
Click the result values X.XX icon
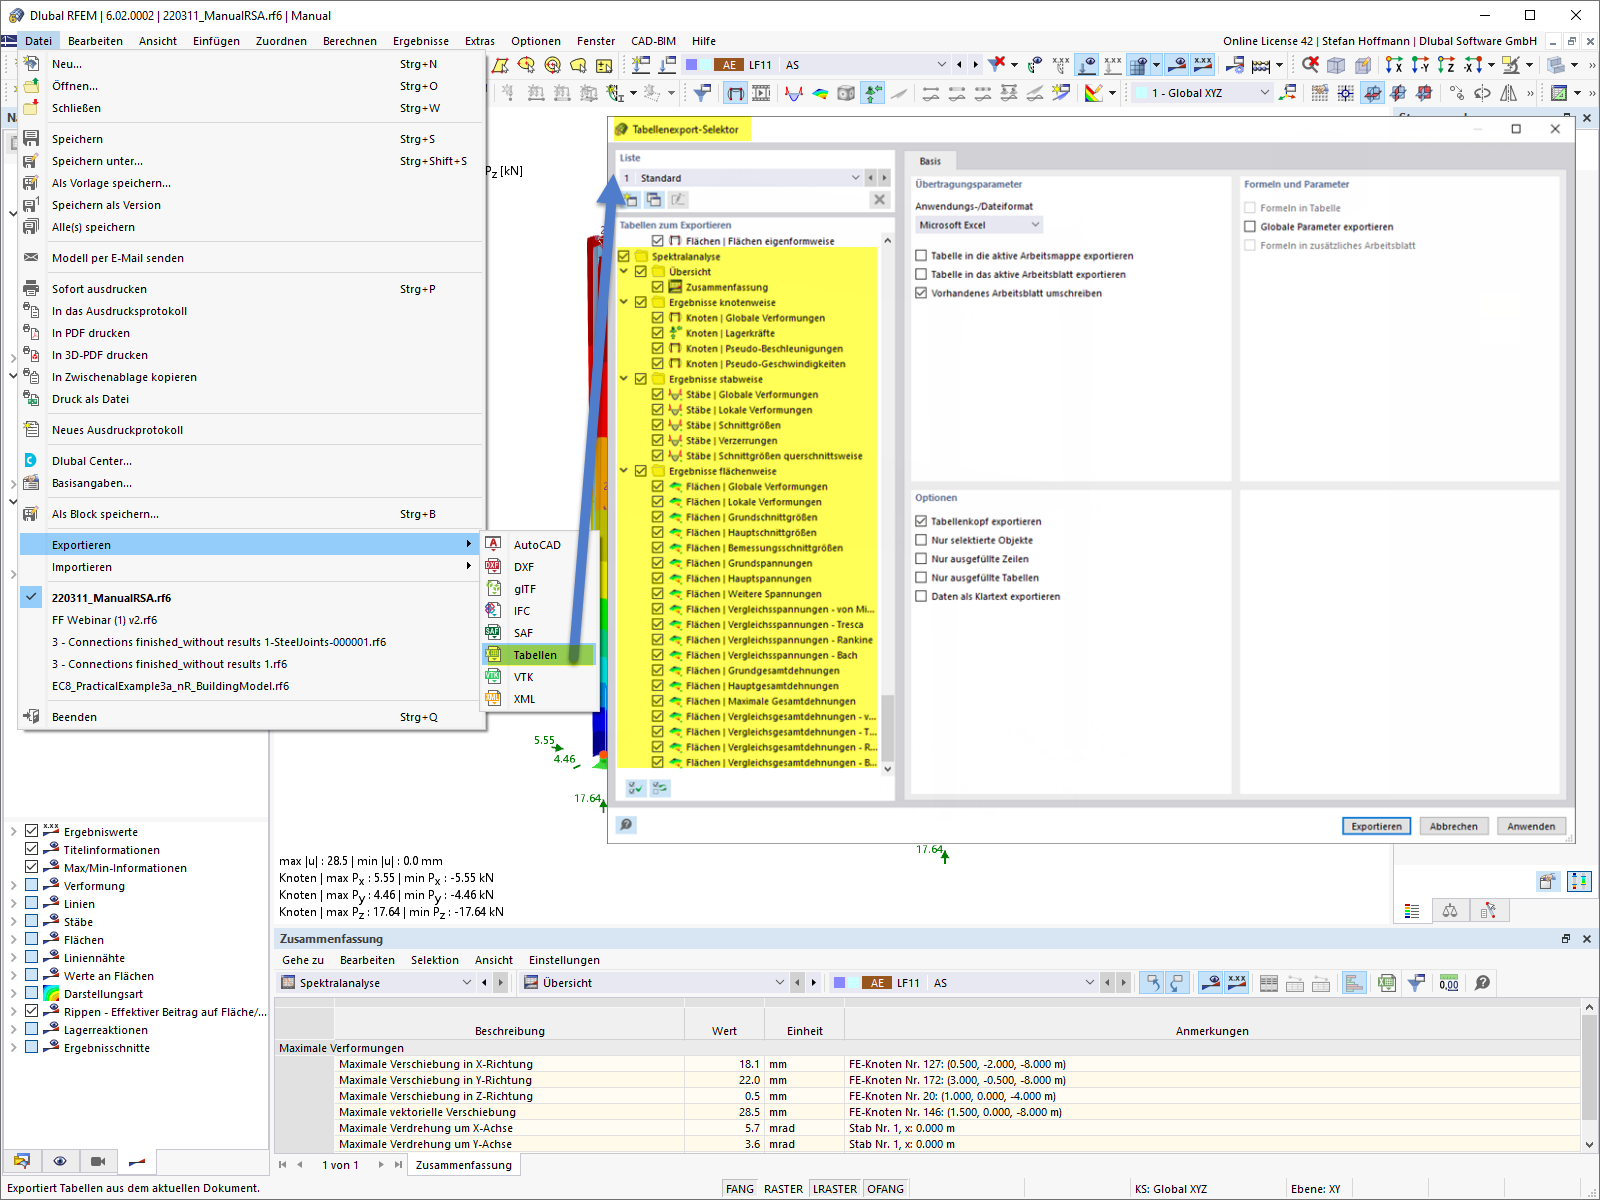(x=1236, y=982)
